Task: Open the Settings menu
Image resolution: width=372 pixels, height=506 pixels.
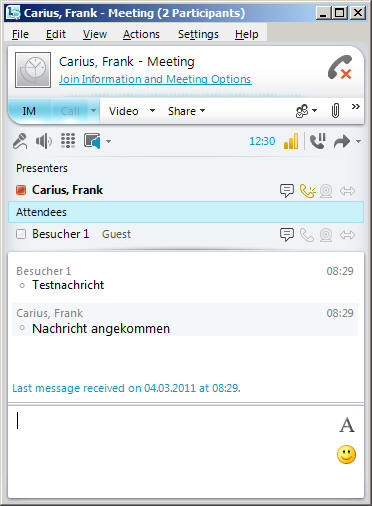Action: 198,34
